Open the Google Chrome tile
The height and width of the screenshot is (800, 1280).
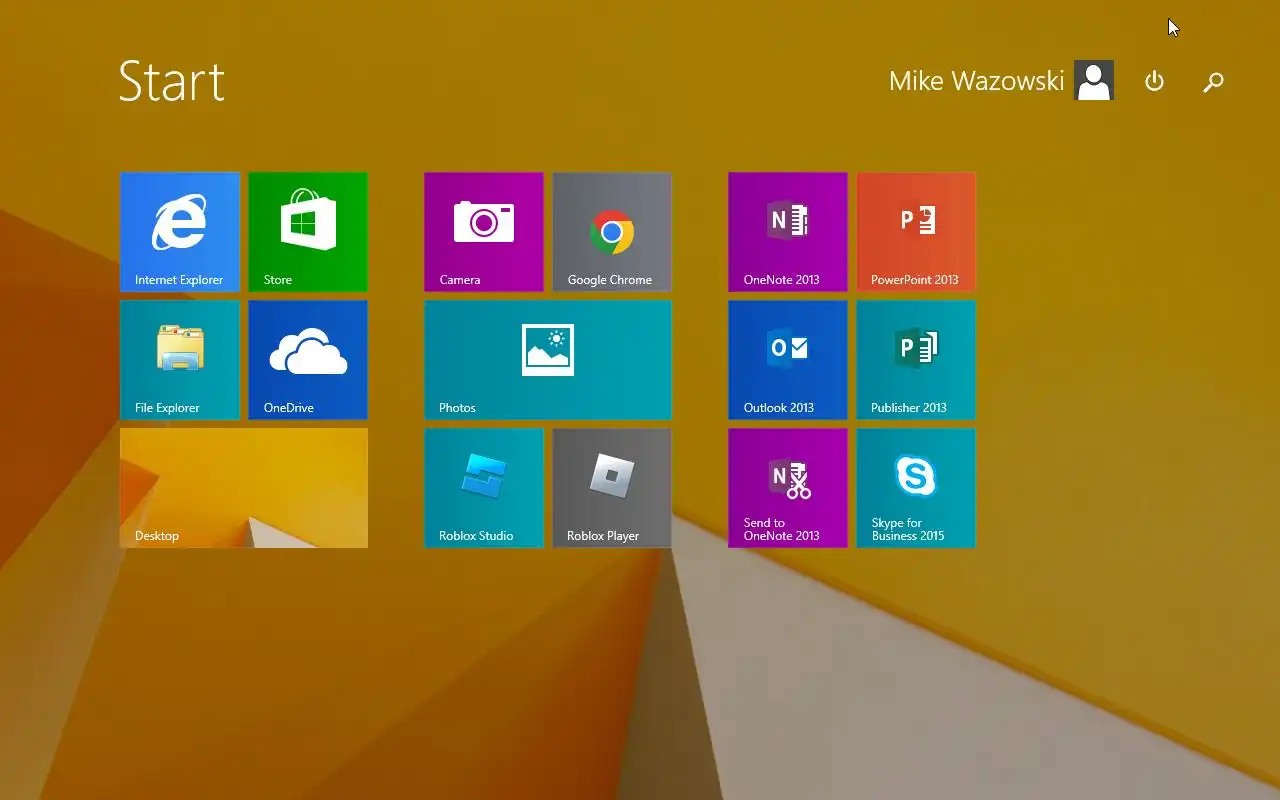coord(612,232)
